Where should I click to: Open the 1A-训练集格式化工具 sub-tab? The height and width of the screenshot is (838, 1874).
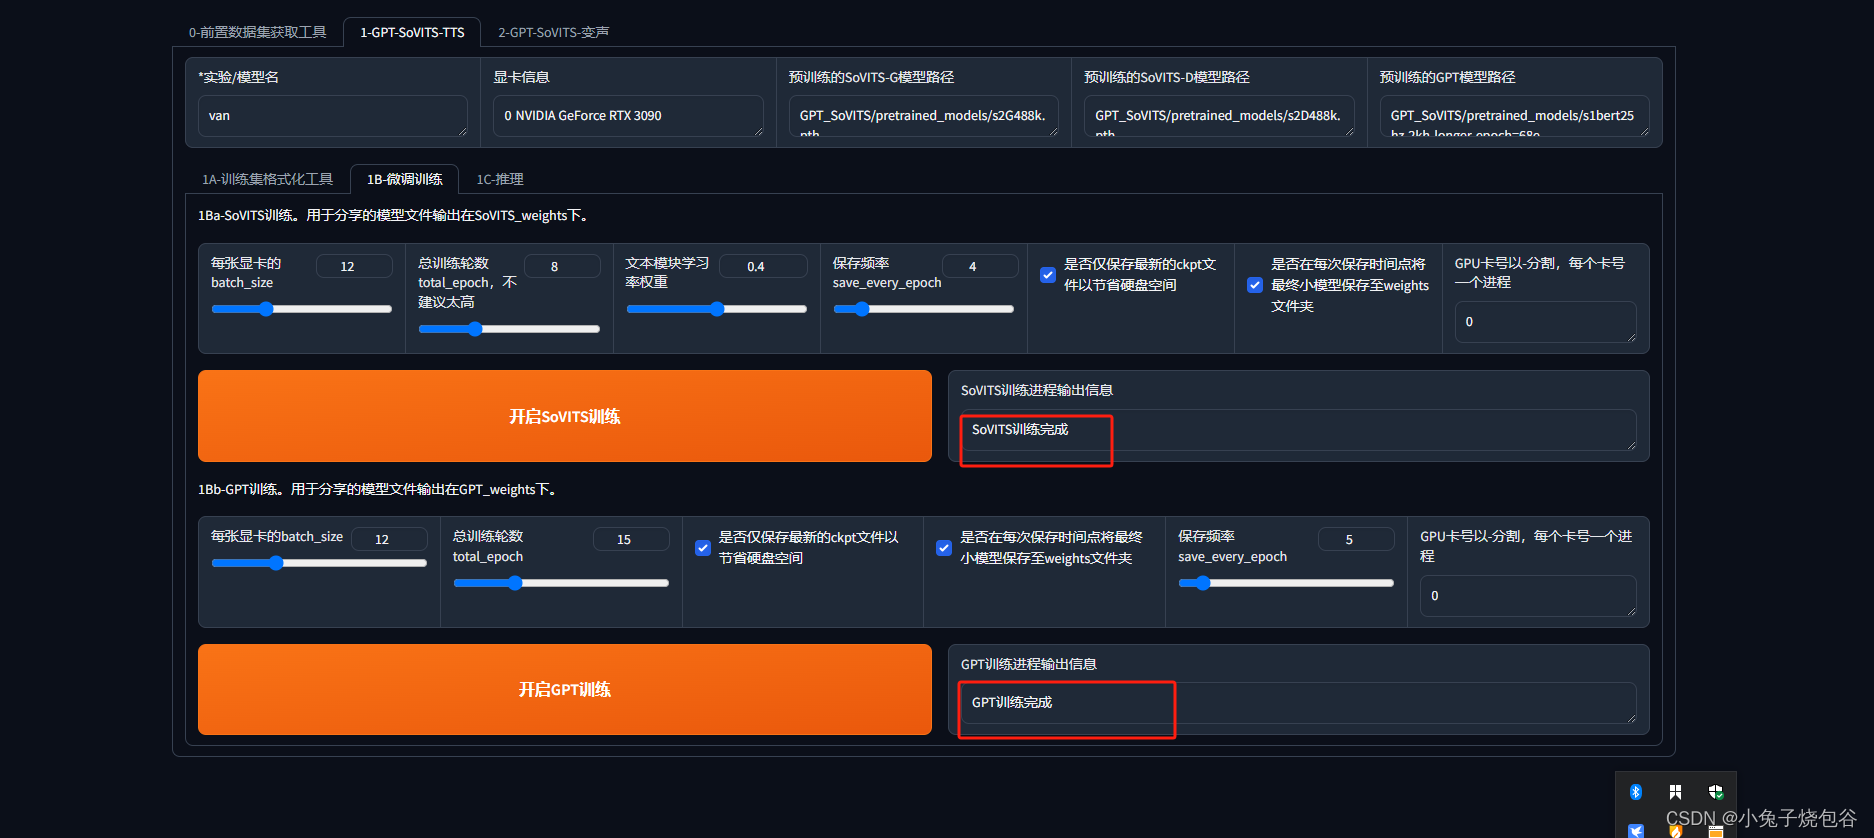coord(268,179)
